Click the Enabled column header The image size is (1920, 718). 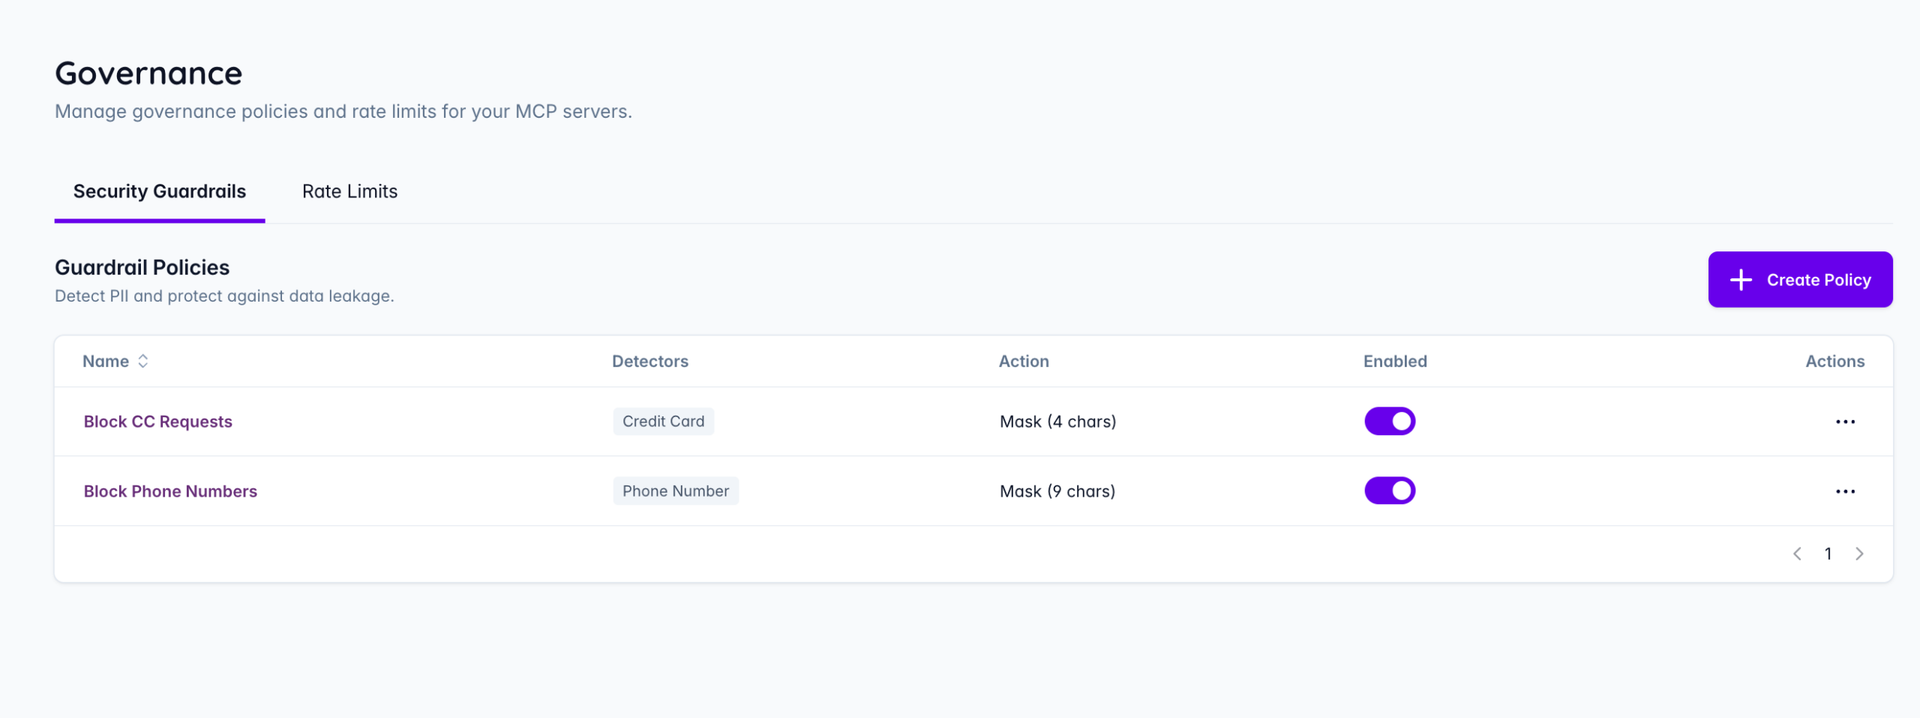pos(1394,361)
